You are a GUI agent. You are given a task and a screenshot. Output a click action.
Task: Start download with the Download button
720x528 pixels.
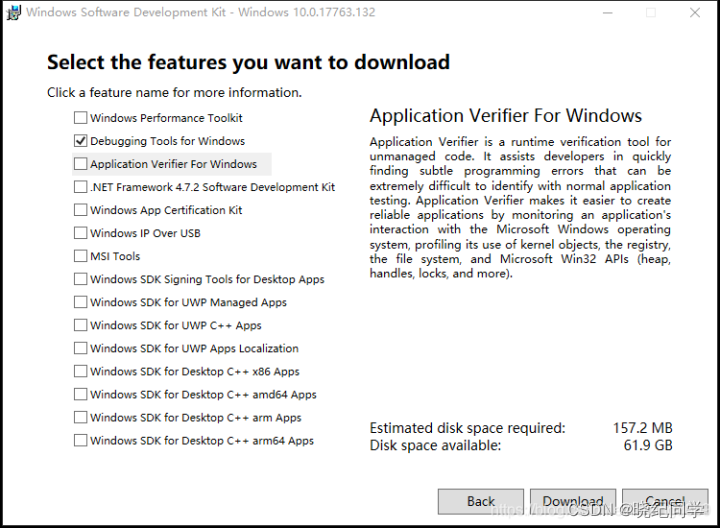click(x=573, y=501)
